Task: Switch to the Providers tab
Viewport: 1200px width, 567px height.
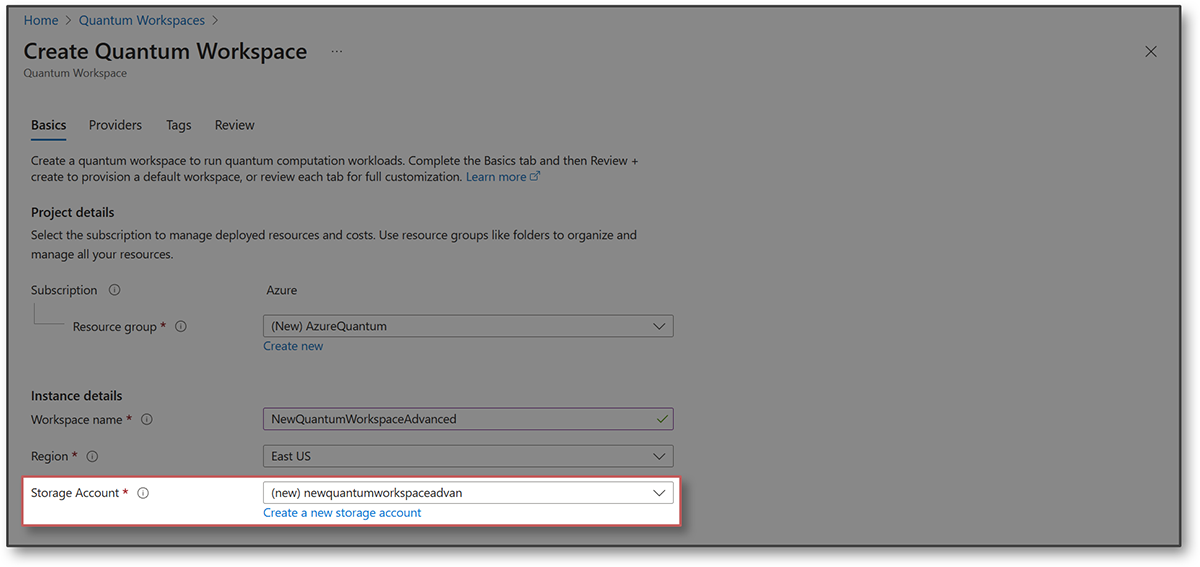Action: point(115,125)
